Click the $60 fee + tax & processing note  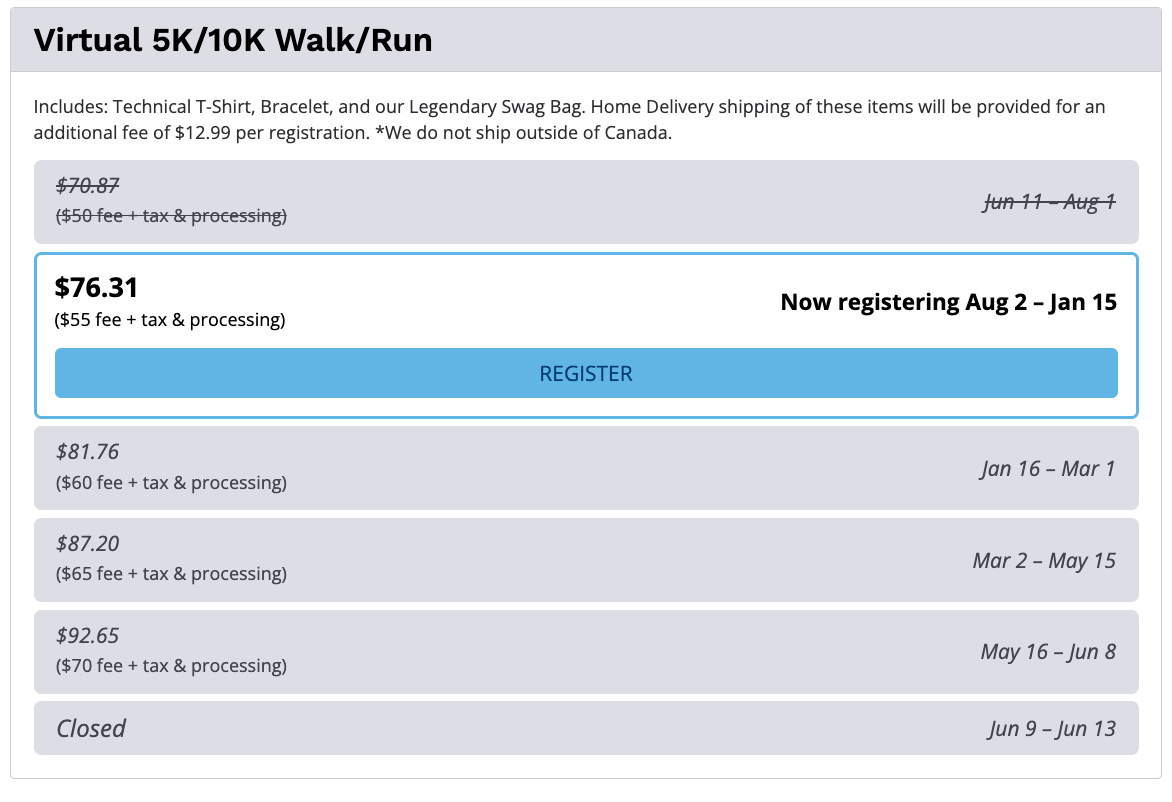(x=171, y=483)
